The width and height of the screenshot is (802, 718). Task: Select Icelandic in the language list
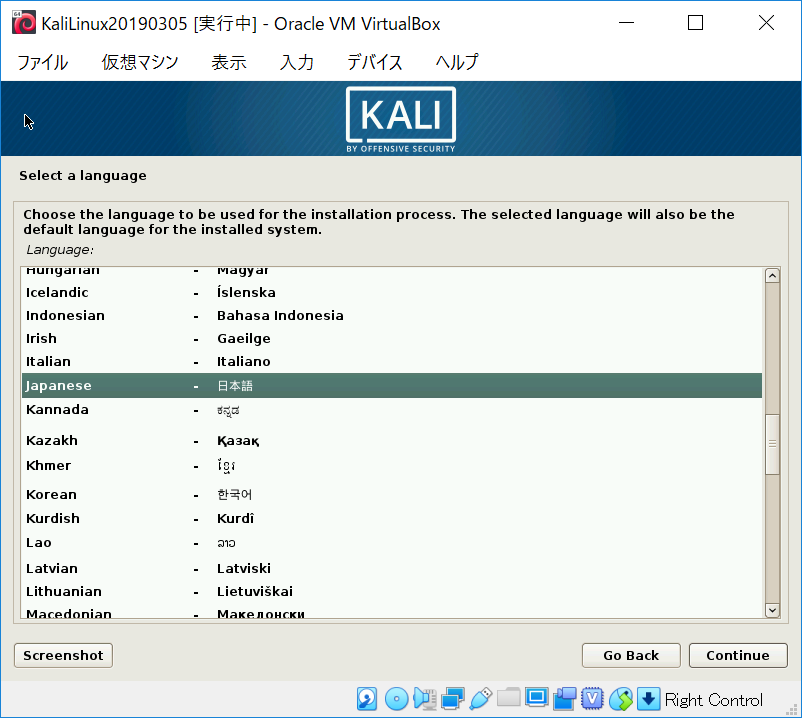tap(392, 293)
